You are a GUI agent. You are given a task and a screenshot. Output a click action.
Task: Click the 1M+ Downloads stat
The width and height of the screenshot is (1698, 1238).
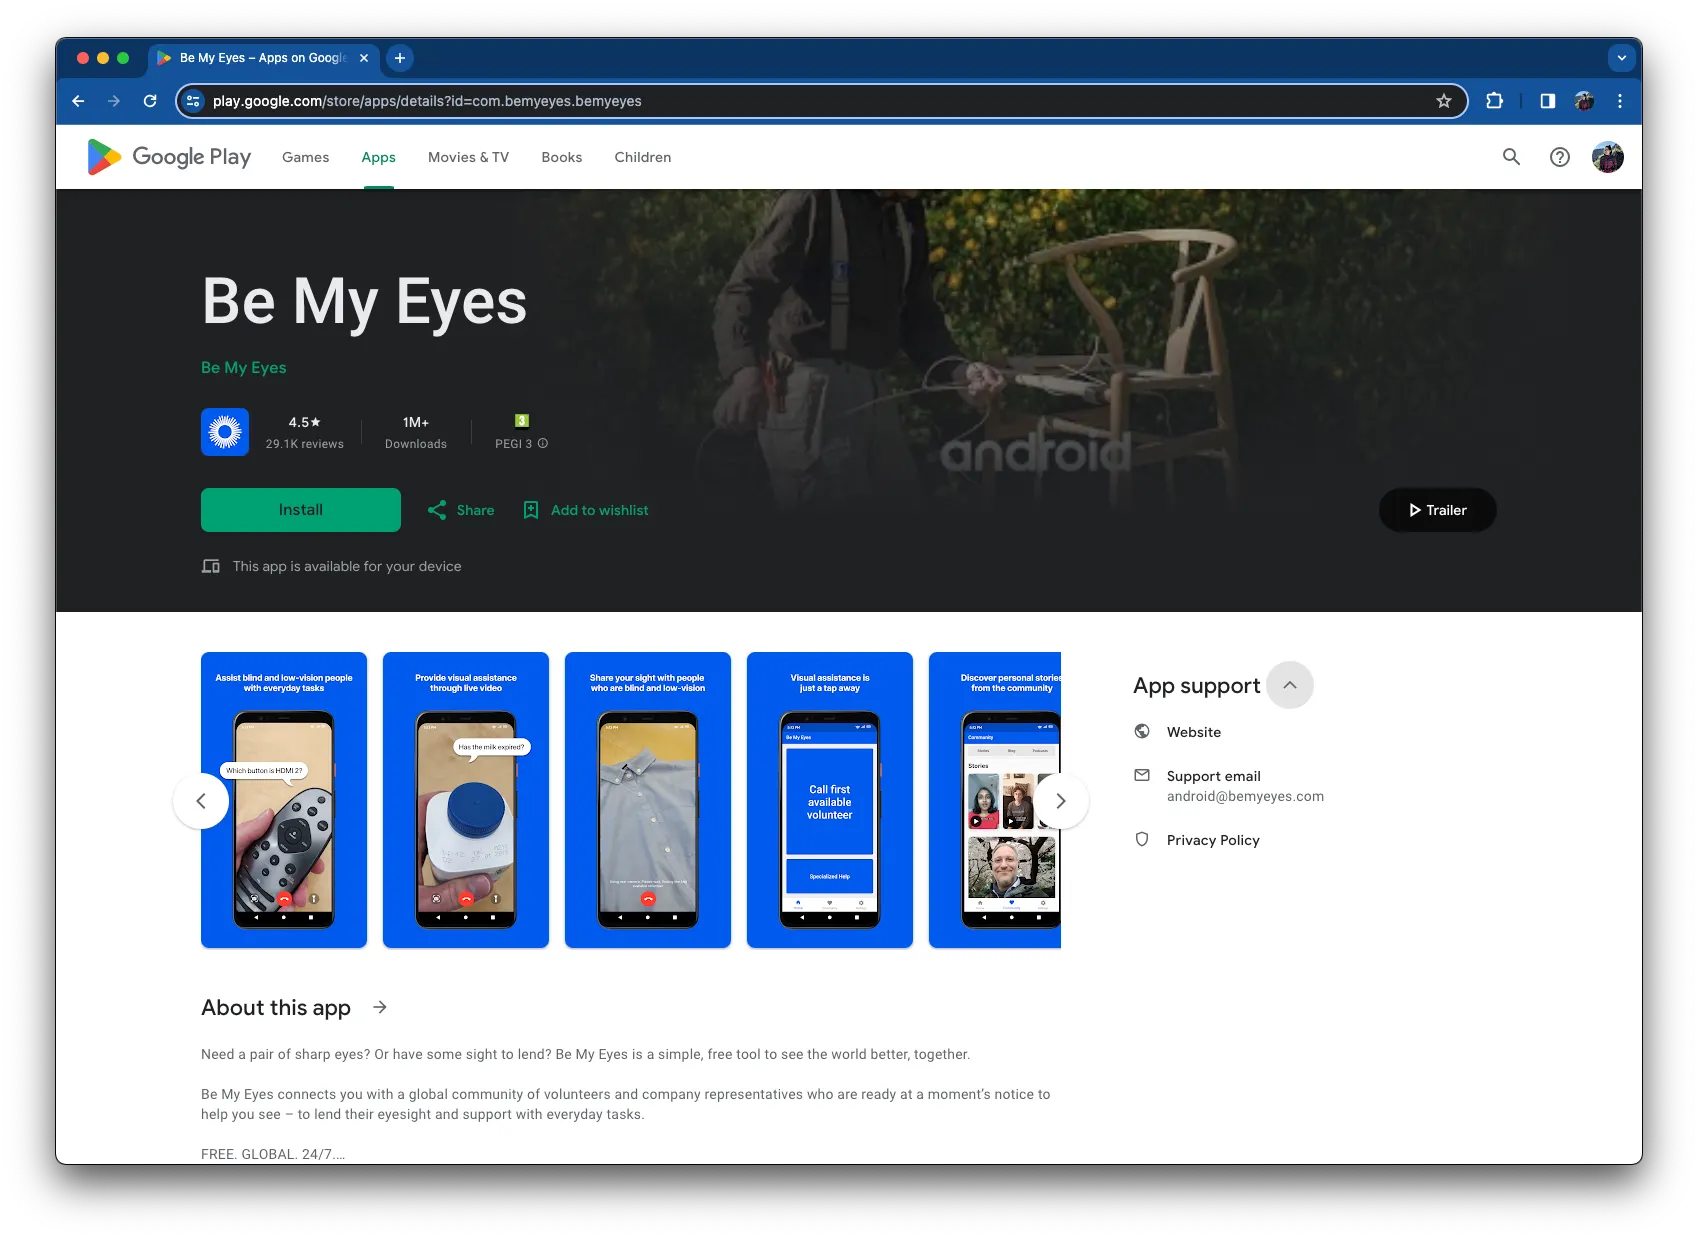coord(416,432)
